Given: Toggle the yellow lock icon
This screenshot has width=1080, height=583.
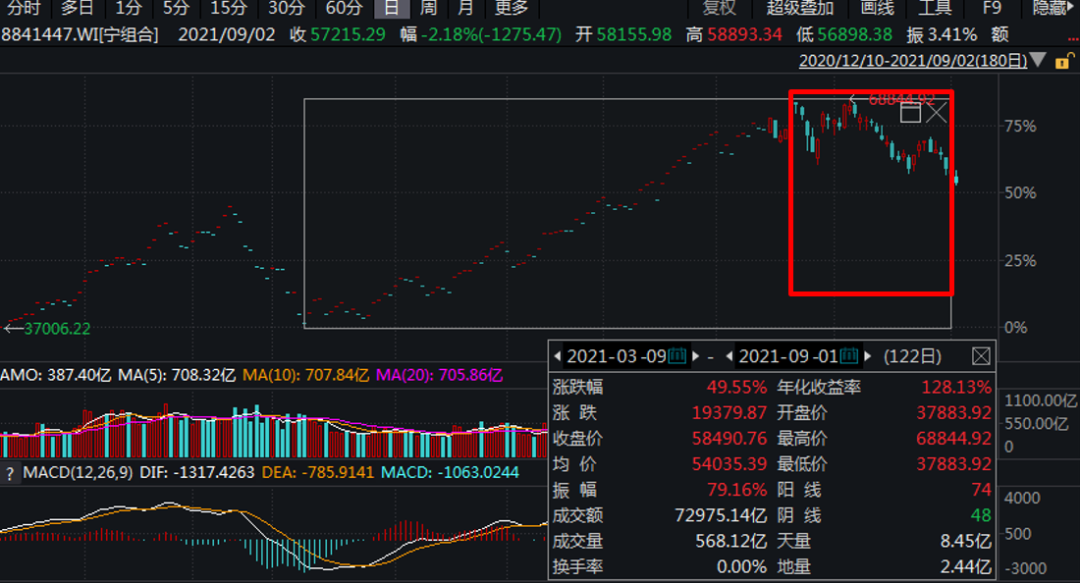Looking at the screenshot, I should tap(1064, 61).
